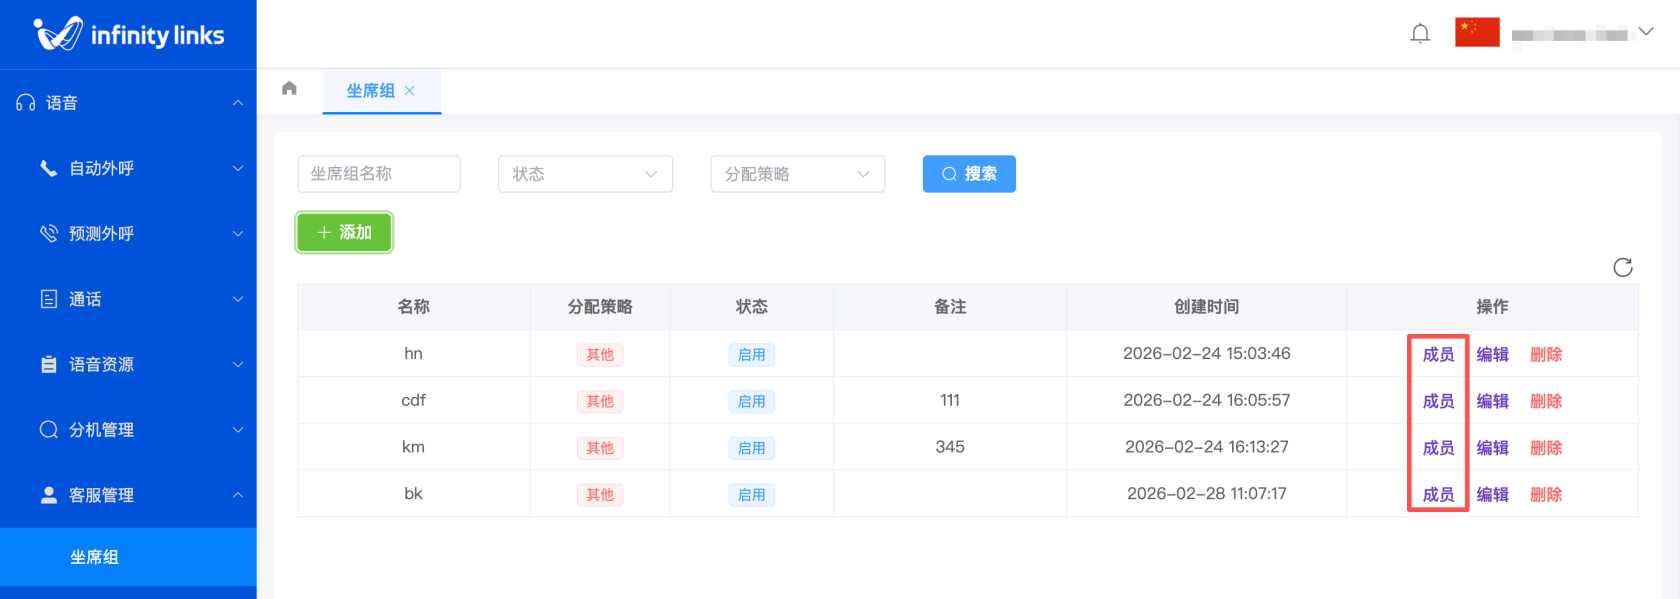Image resolution: width=1680 pixels, height=599 pixels.
Task: Click the phone icon beside 自动外呼
Action: click(x=48, y=168)
